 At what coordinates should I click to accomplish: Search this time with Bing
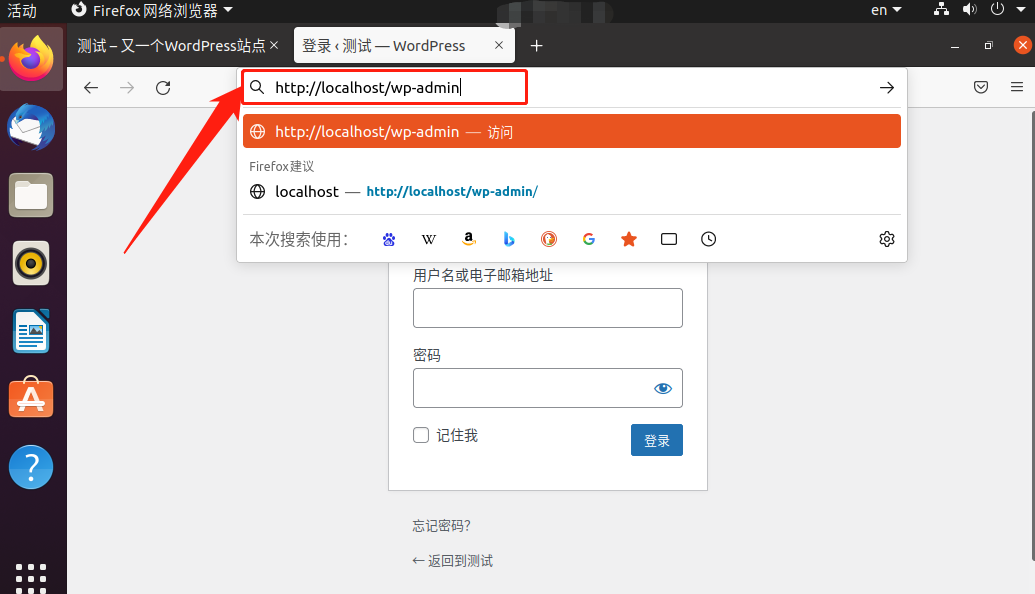point(509,239)
